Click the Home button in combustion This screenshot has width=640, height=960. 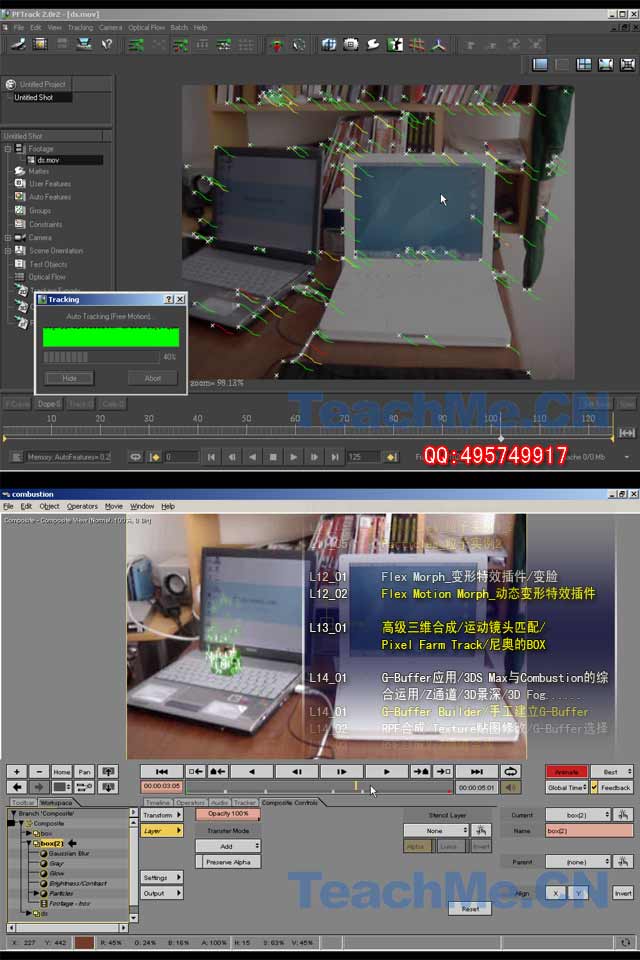(x=62, y=771)
